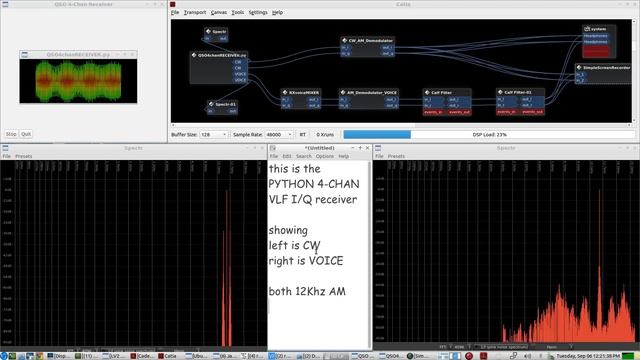Open the FFT size dropdown in right Spectr
640x360 pixels.
tap(460, 347)
